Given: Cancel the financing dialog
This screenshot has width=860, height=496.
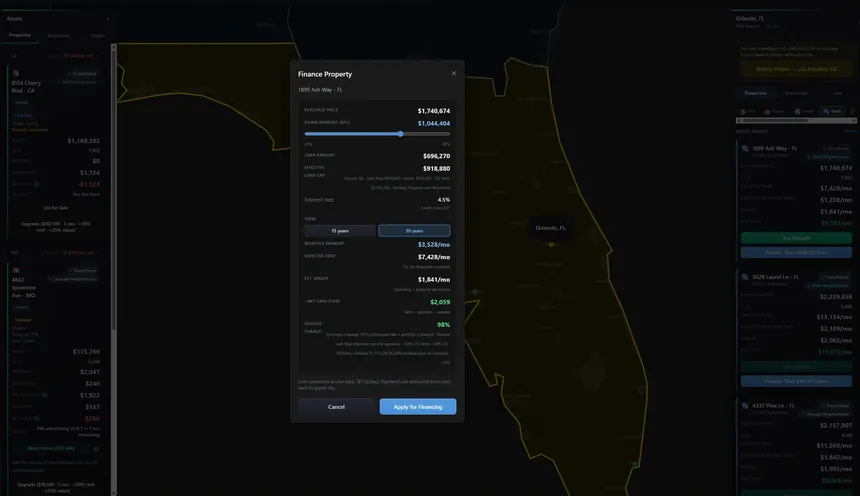Looking at the screenshot, I should (336, 407).
